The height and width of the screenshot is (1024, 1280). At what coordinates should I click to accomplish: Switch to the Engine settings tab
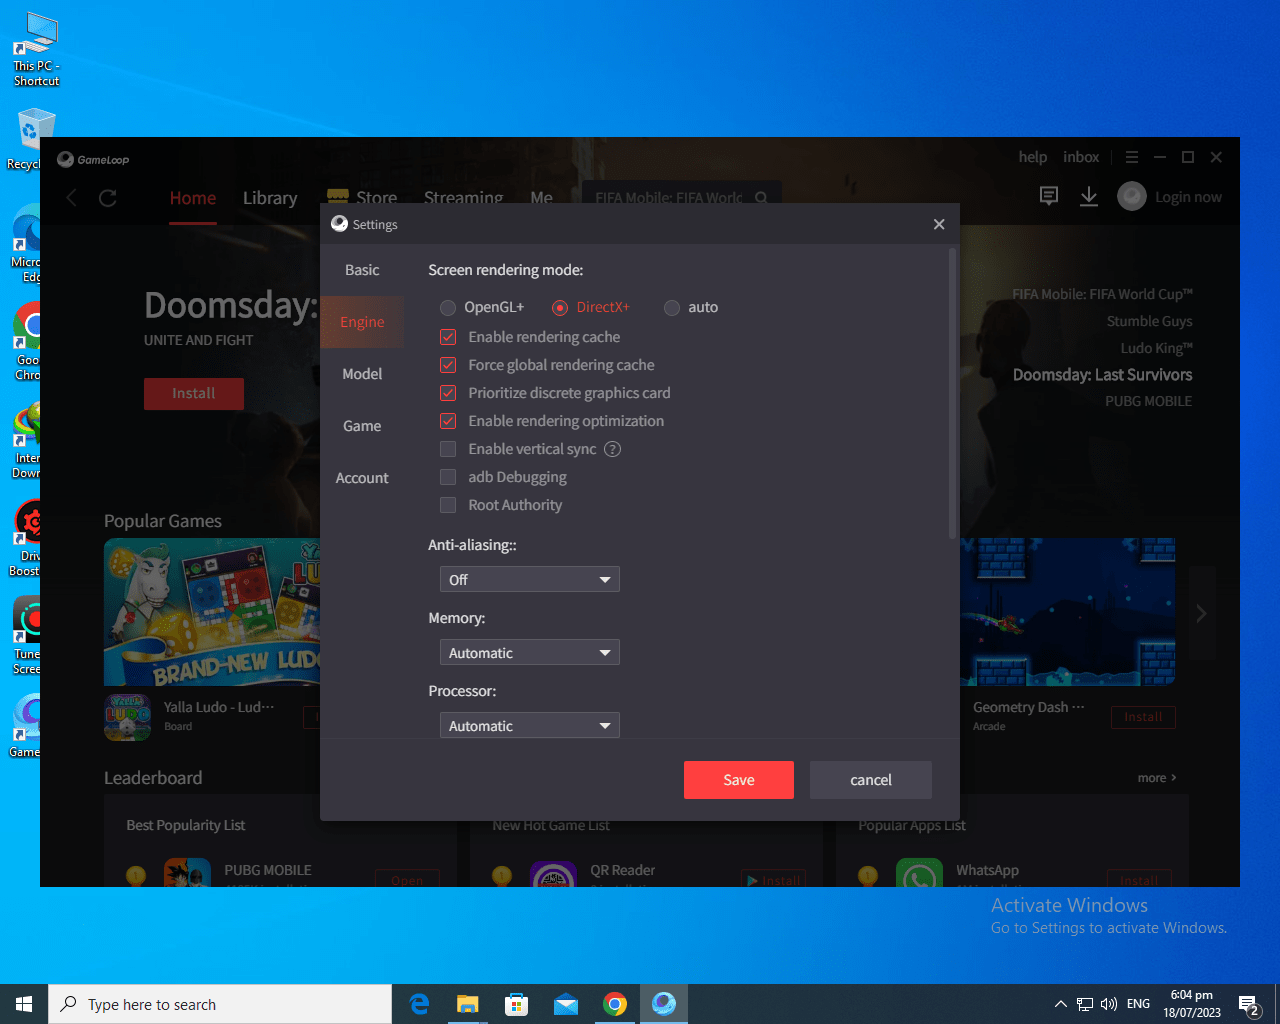point(362,322)
